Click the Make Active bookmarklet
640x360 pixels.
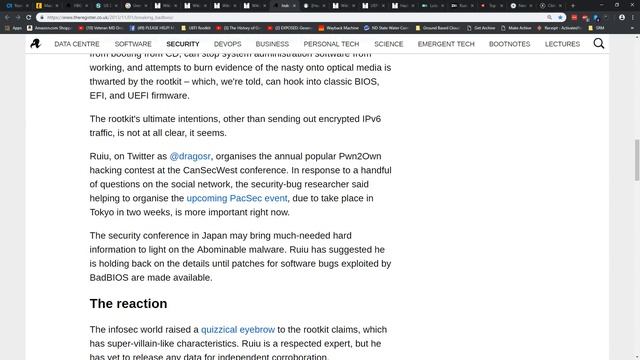[516, 28]
